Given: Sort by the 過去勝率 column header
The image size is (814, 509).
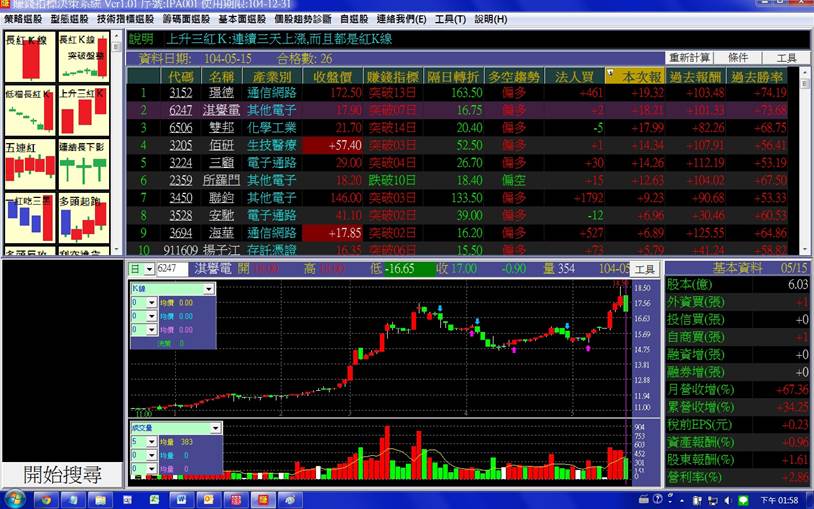Looking at the screenshot, I should [756, 77].
